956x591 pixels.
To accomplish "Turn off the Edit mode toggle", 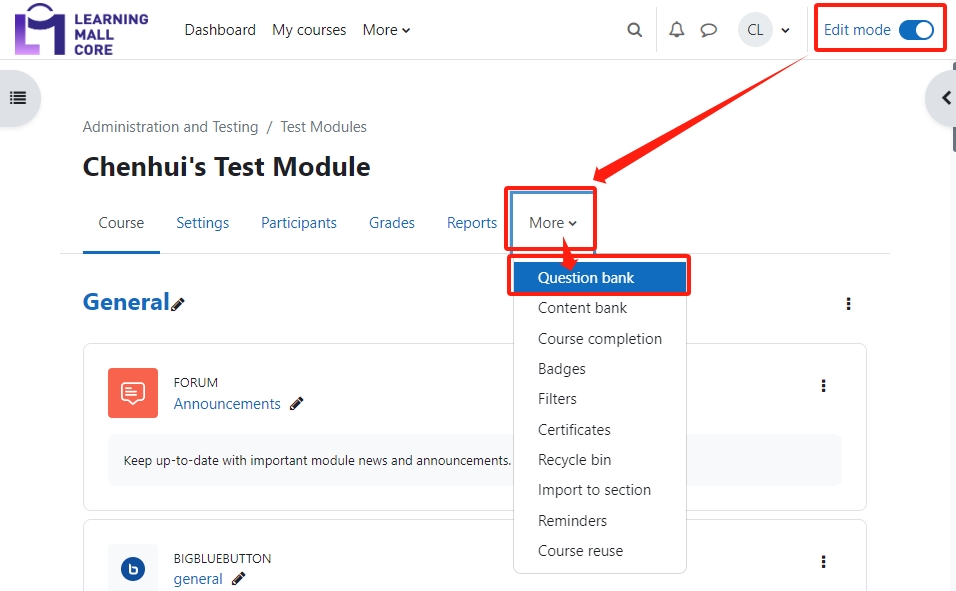I will point(918,30).
